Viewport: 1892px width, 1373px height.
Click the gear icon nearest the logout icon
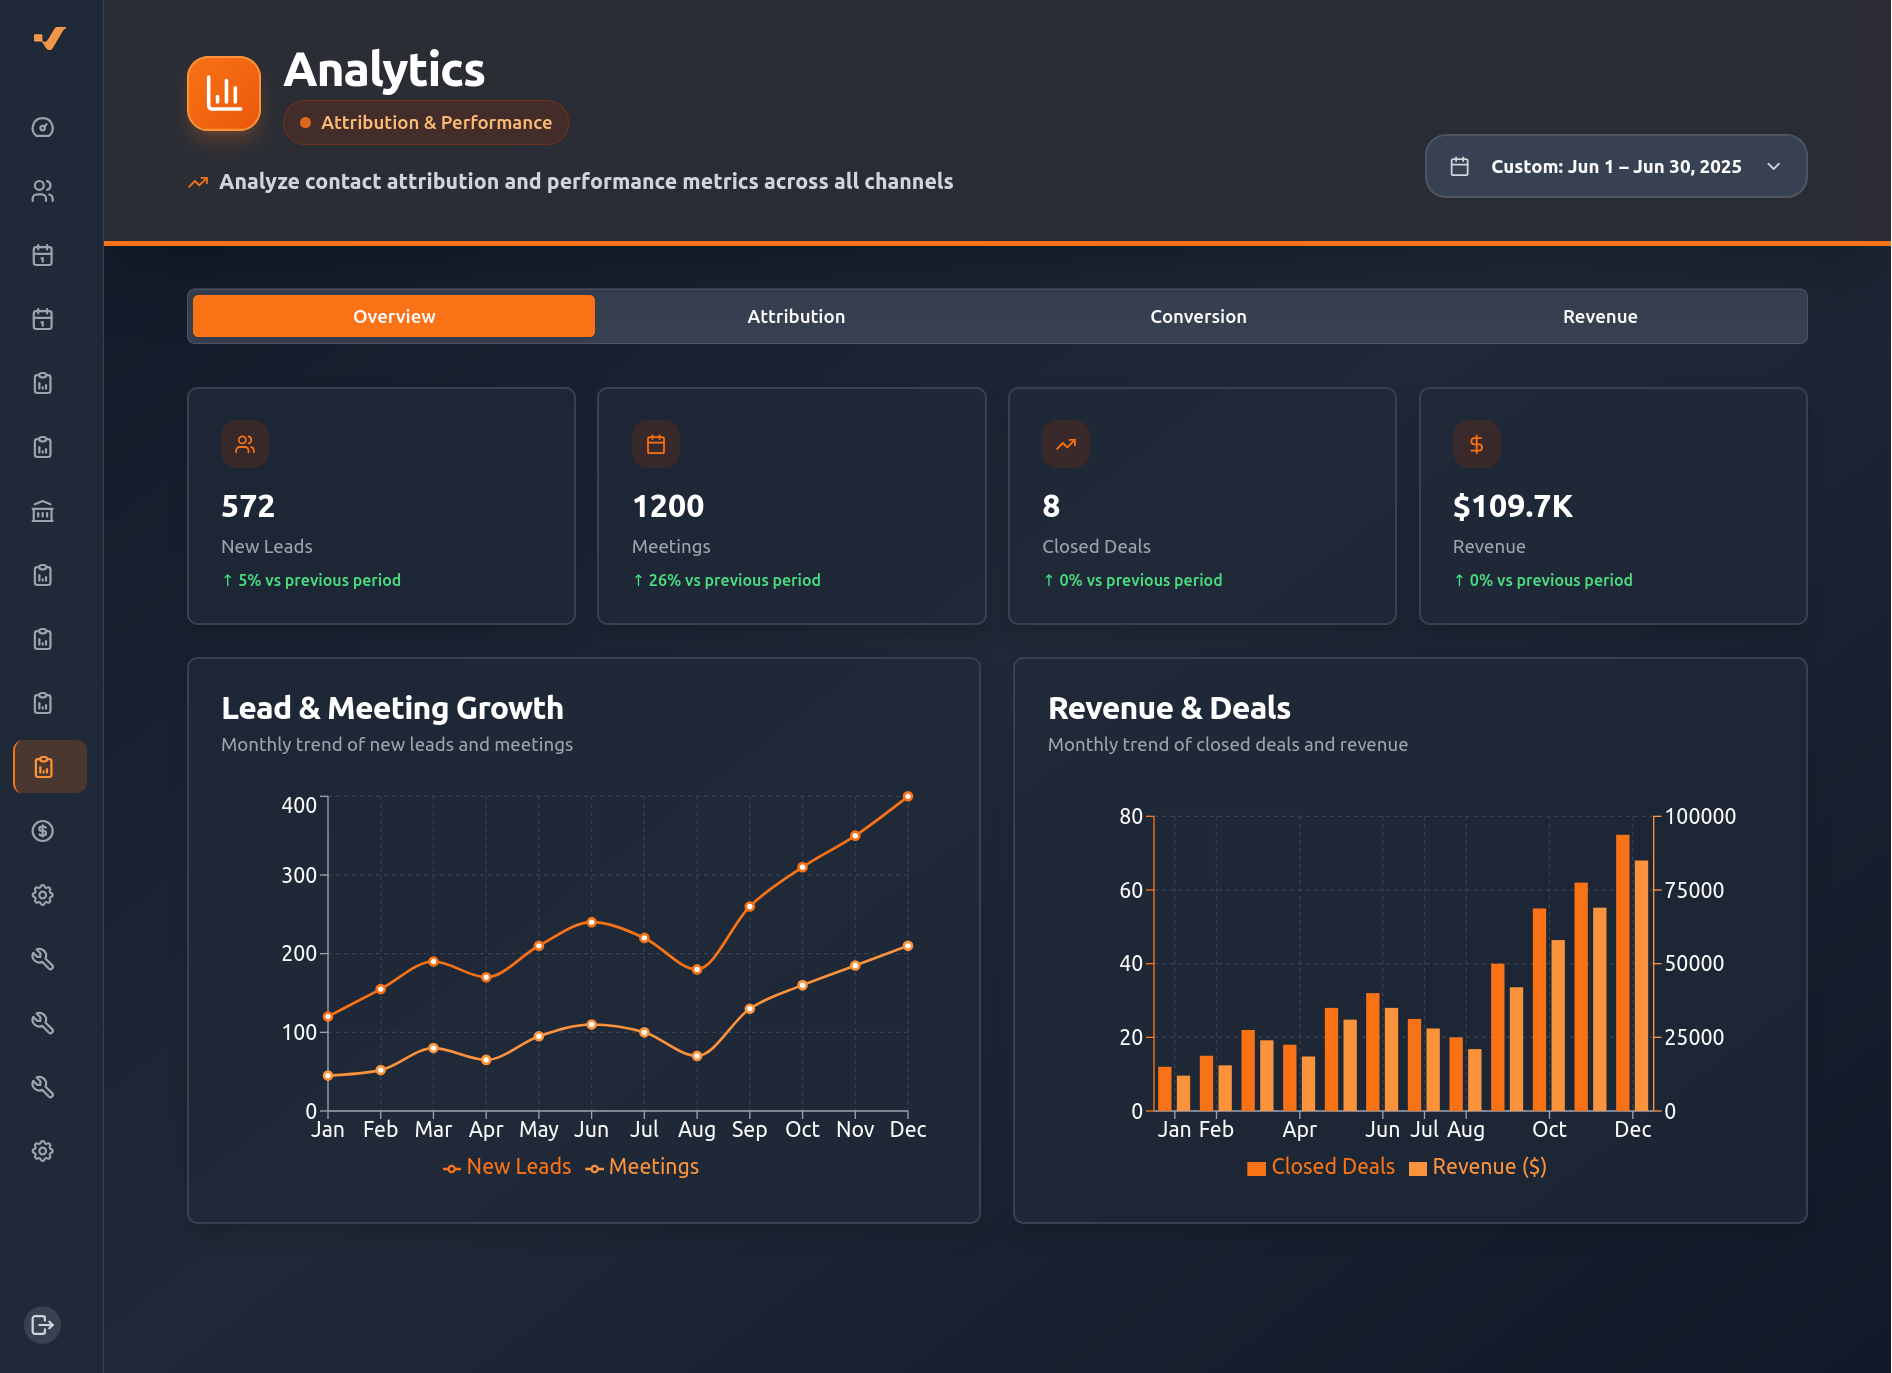42,1151
